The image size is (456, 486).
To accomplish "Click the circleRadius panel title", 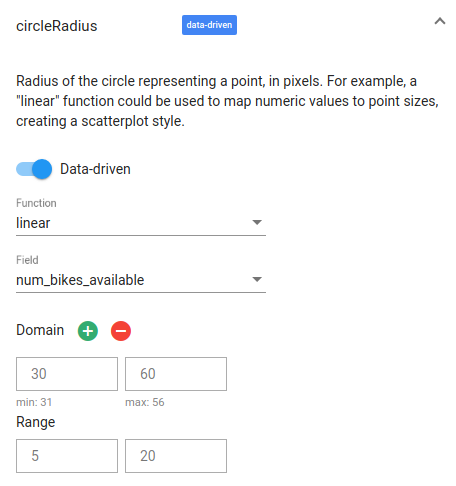I will click(57, 26).
